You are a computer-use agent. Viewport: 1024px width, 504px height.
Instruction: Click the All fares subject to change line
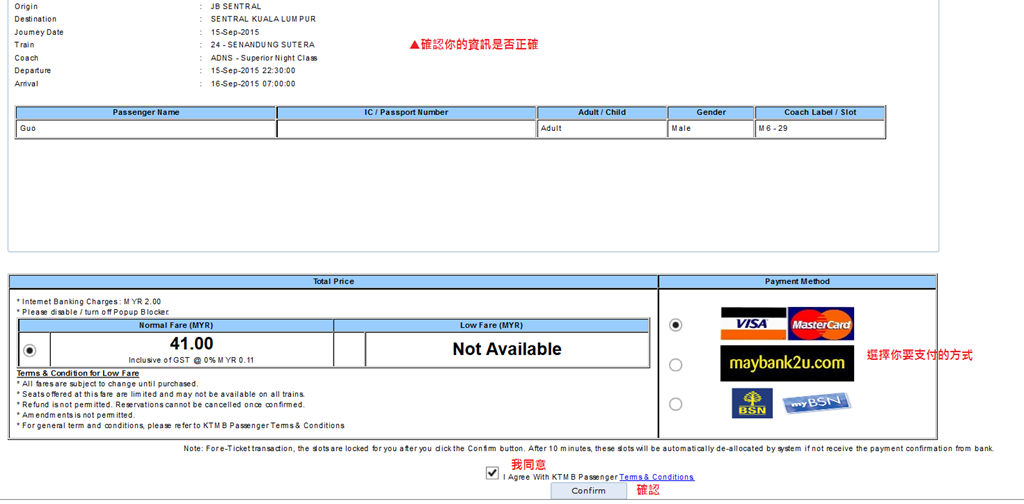pyautogui.click(x=107, y=384)
